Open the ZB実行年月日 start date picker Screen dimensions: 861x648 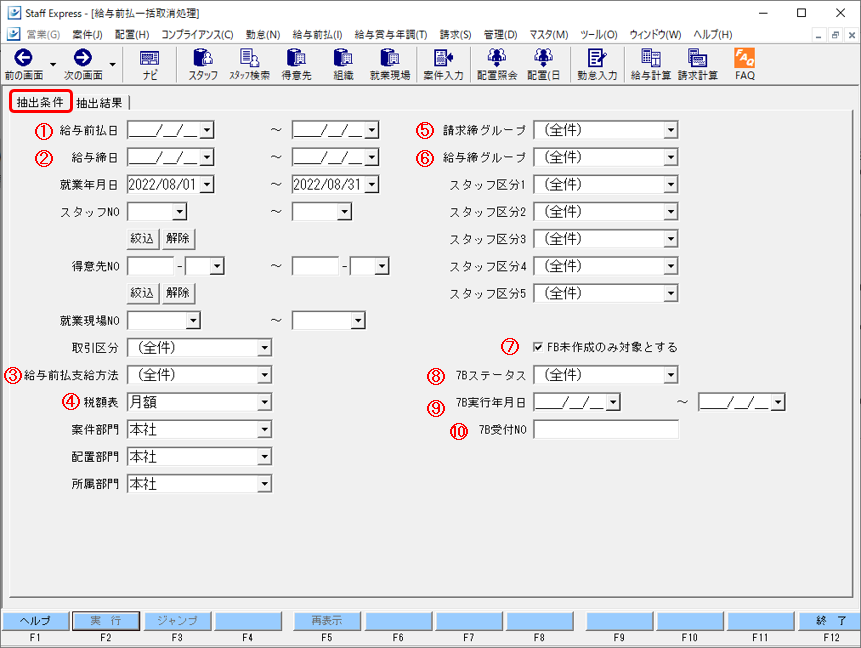point(613,402)
